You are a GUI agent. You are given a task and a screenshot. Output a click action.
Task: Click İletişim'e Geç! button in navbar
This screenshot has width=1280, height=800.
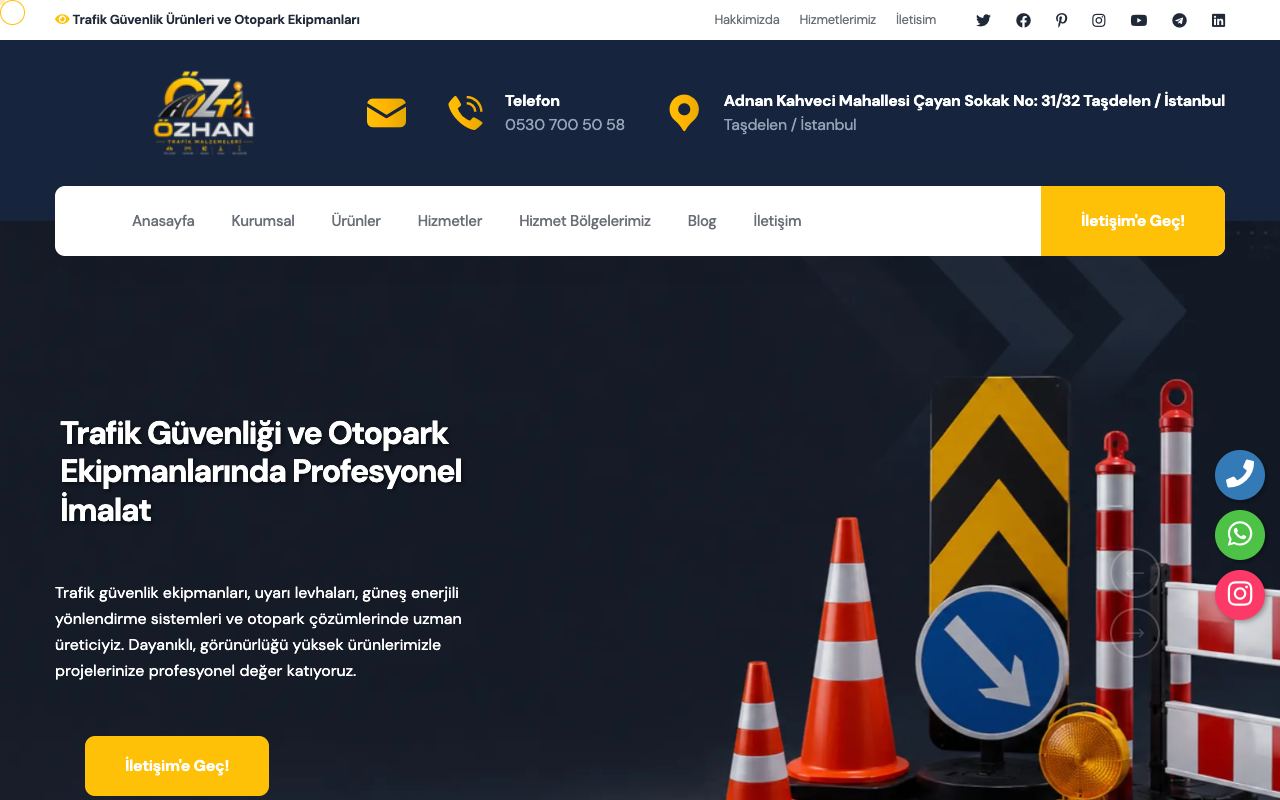click(x=1133, y=221)
